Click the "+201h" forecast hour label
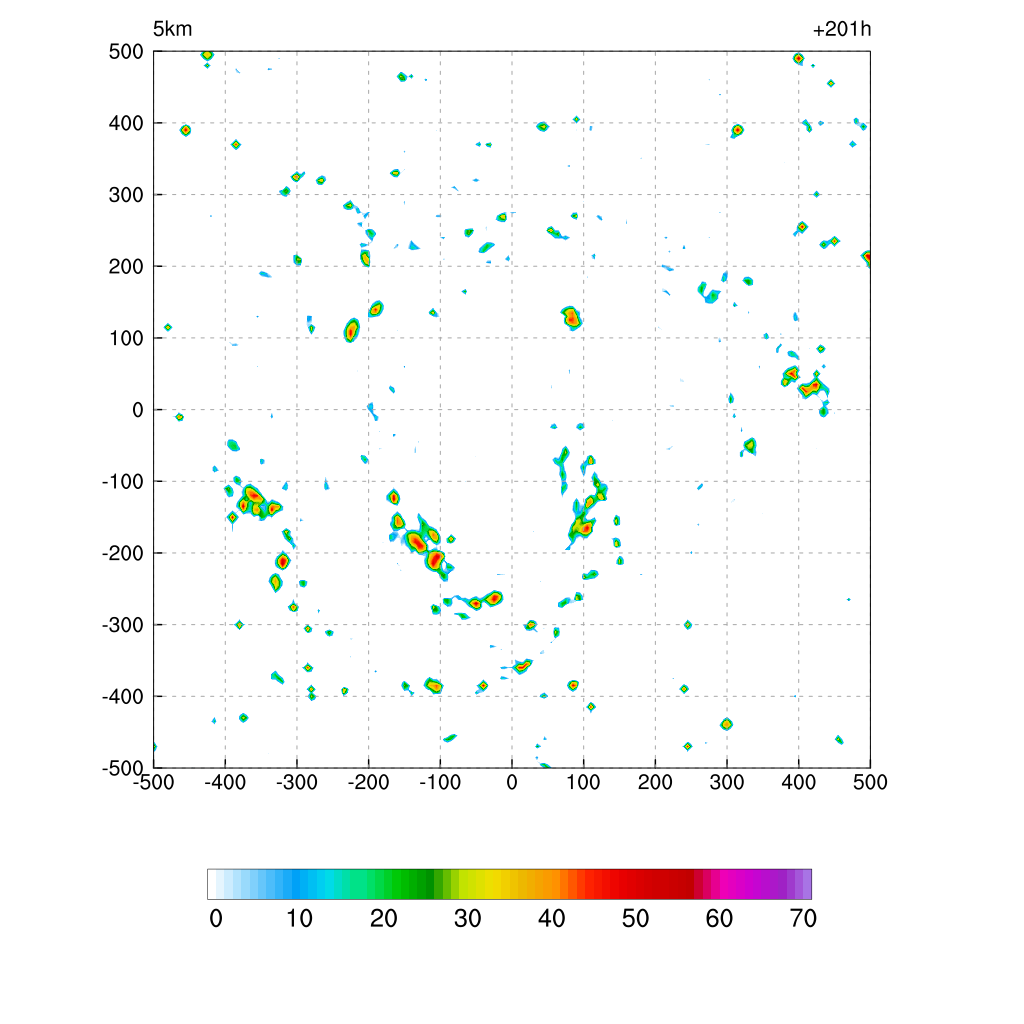The image size is (1024, 1024). coord(842,29)
